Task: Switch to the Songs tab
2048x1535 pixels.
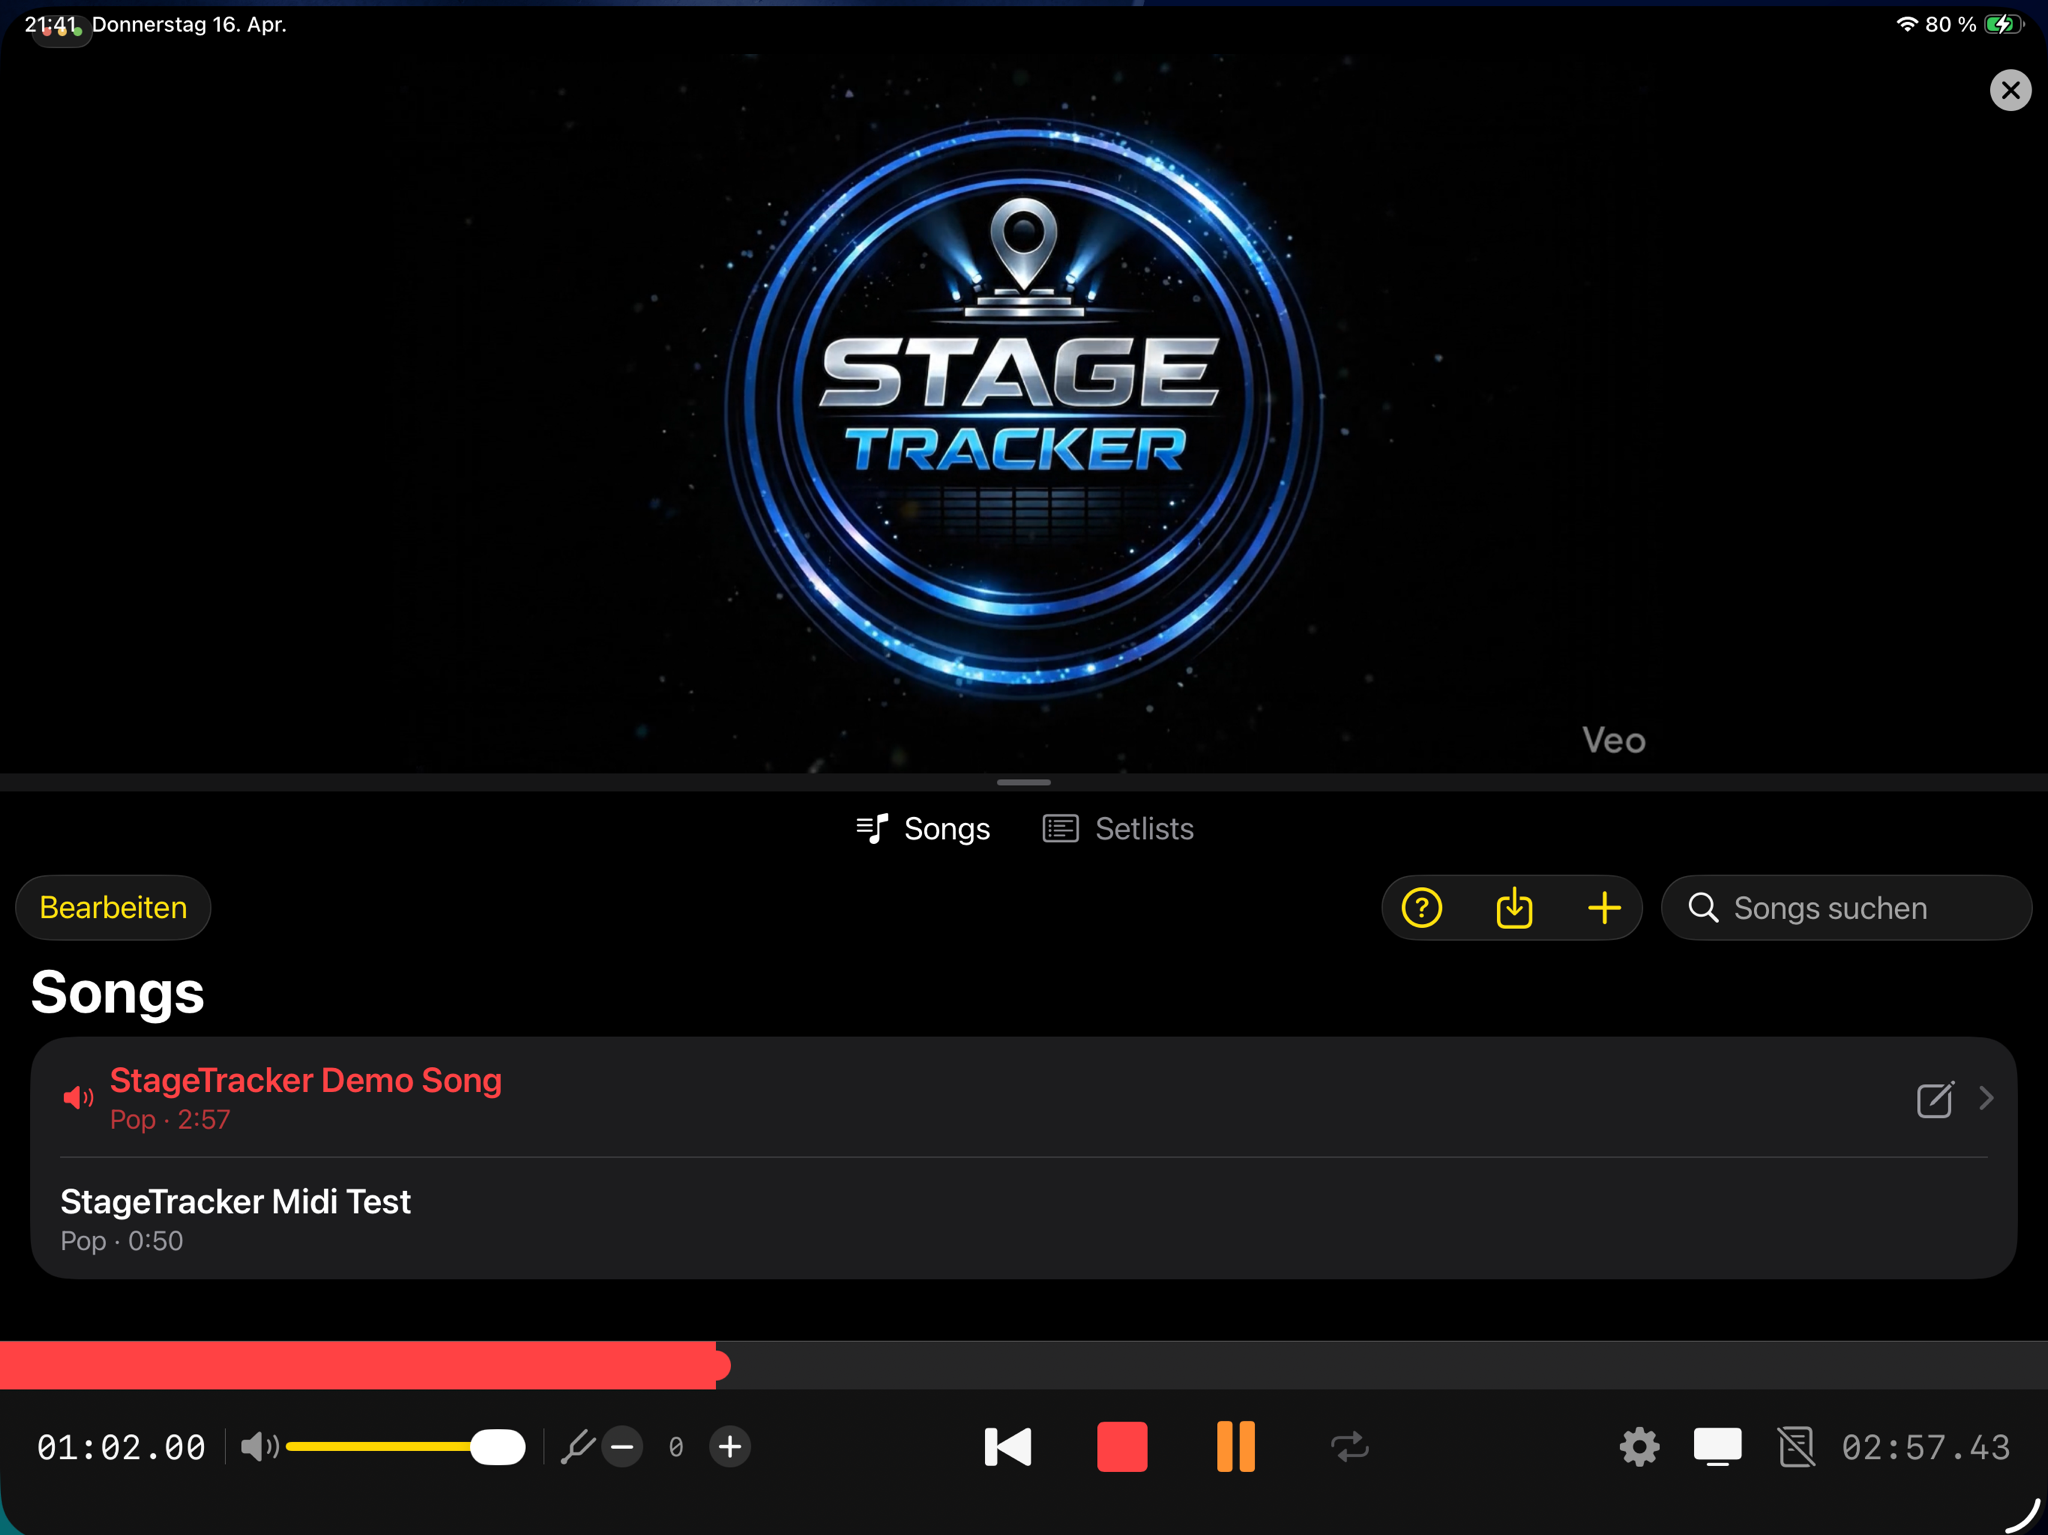Action: click(x=923, y=828)
